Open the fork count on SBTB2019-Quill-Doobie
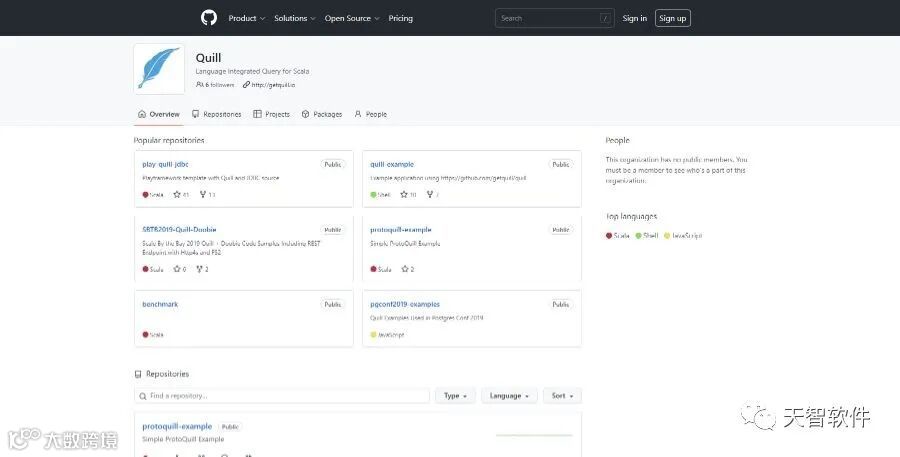Image resolution: width=900 pixels, height=457 pixels. tap(202, 269)
